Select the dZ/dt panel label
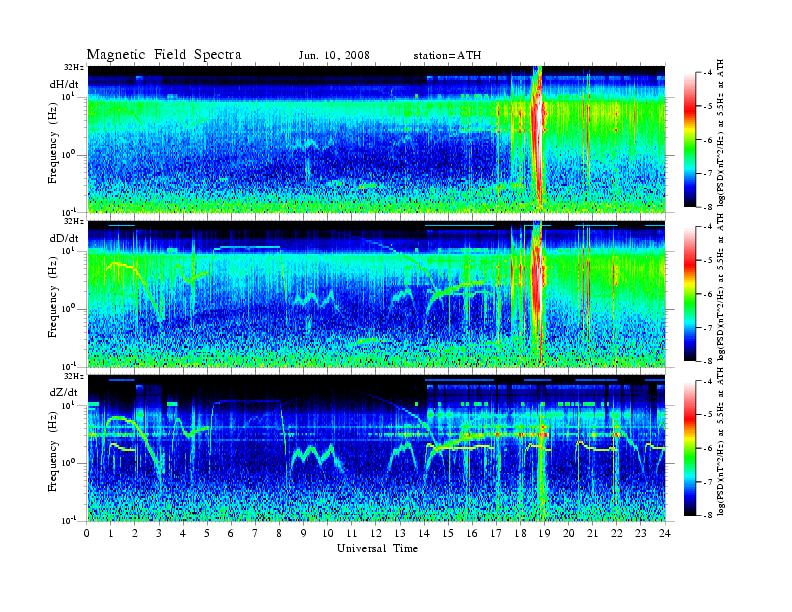This screenshot has width=792, height=612. pyautogui.click(x=64, y=392)
